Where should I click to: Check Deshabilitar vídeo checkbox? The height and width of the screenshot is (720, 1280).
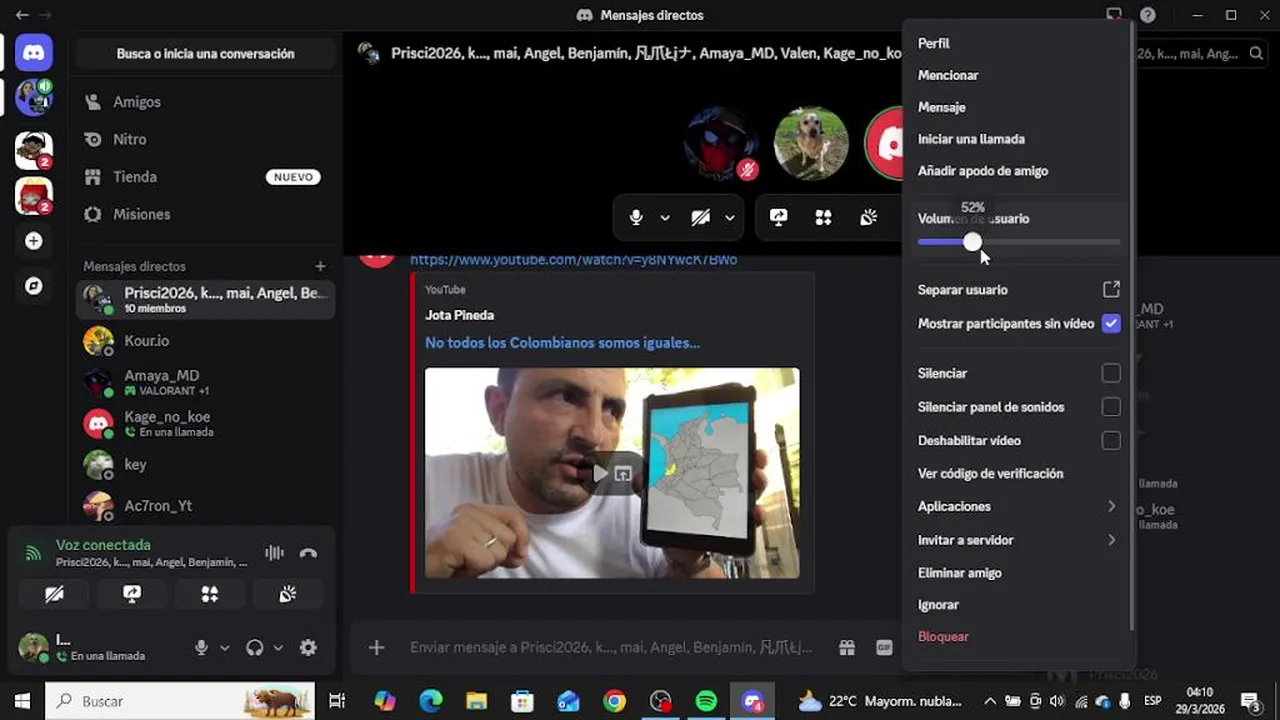tap(1111, 440)
